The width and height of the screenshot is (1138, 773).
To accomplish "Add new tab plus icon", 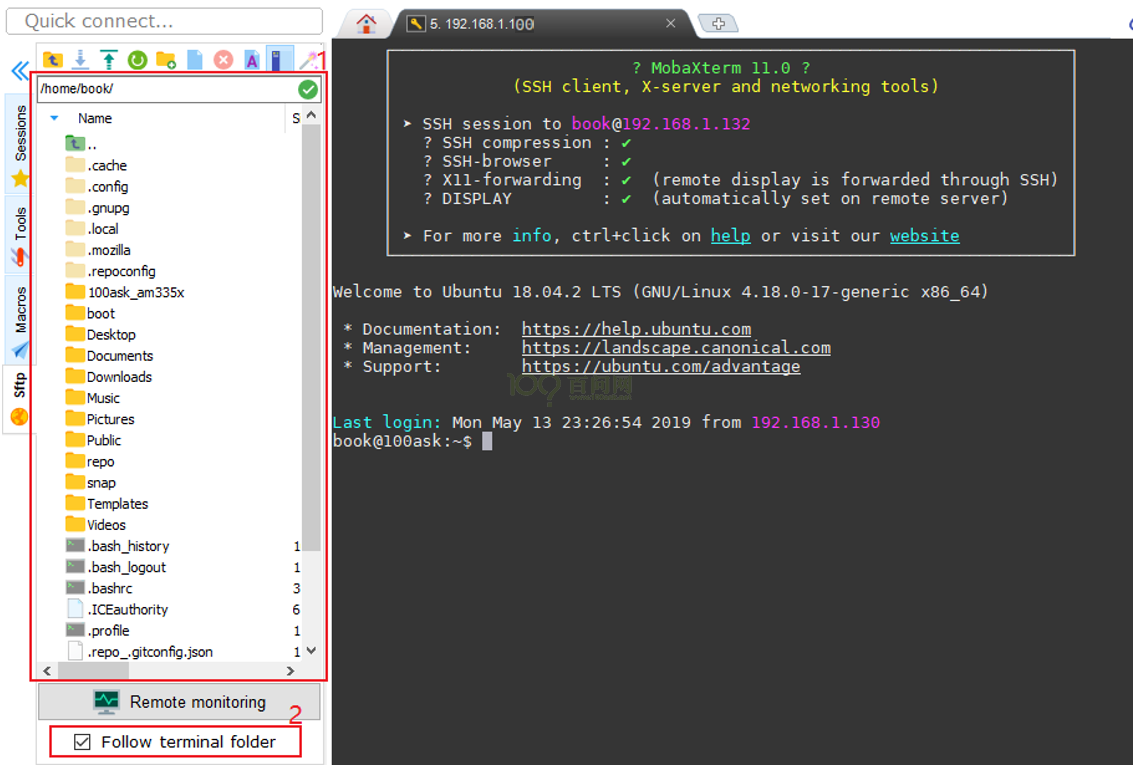I will (x=719, y=24).
